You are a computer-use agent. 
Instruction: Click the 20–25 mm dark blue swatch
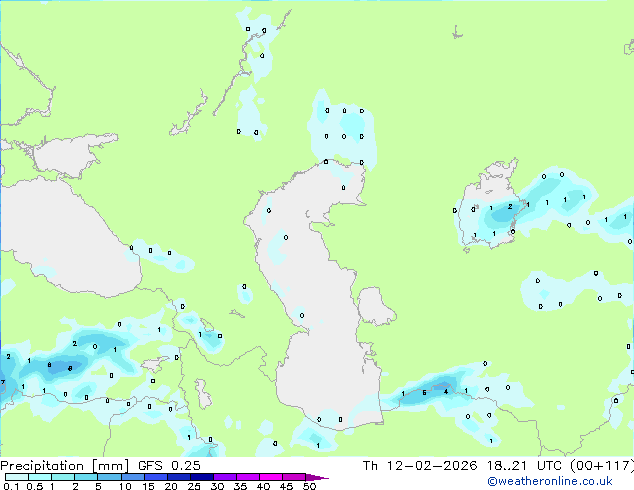click(178, 477)
